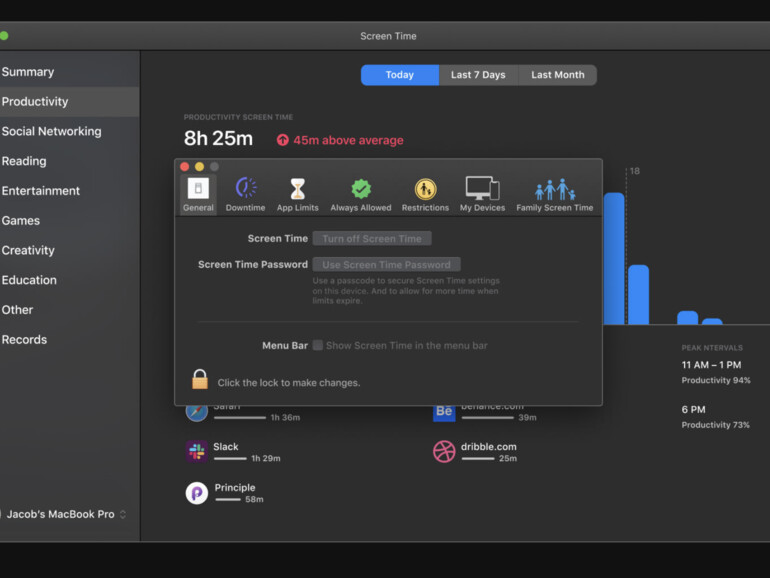Select Productivity in the sidebar

[69, 102]
